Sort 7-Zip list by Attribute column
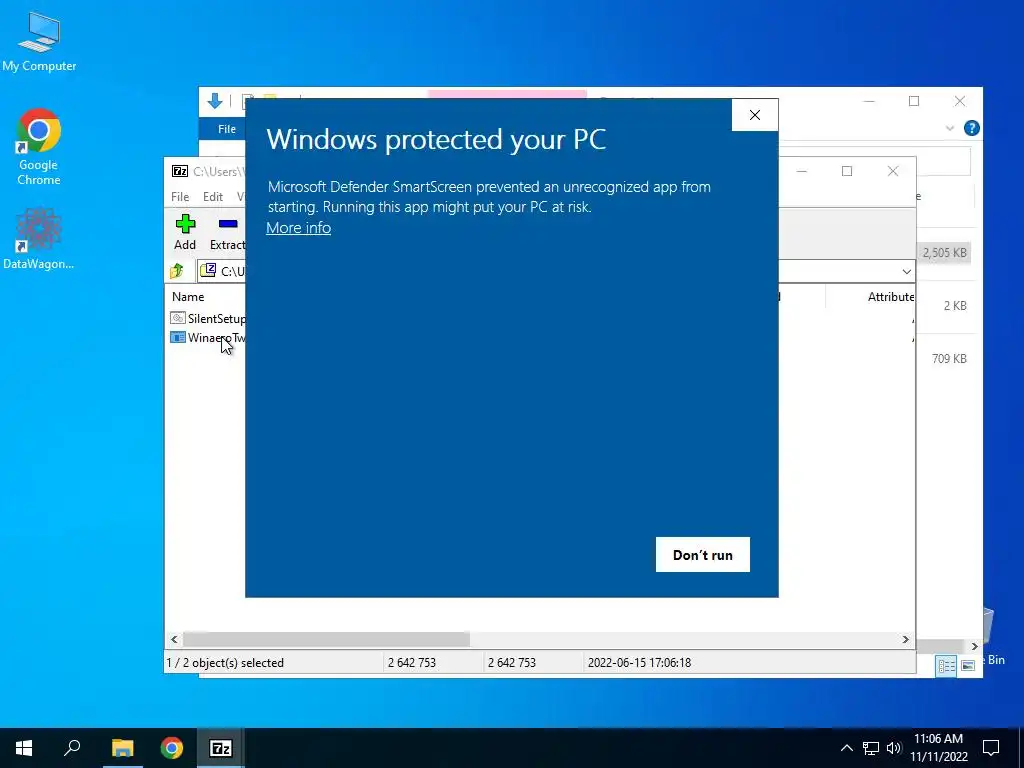Viewport: 1024px width, 768px height. [891, 296]
